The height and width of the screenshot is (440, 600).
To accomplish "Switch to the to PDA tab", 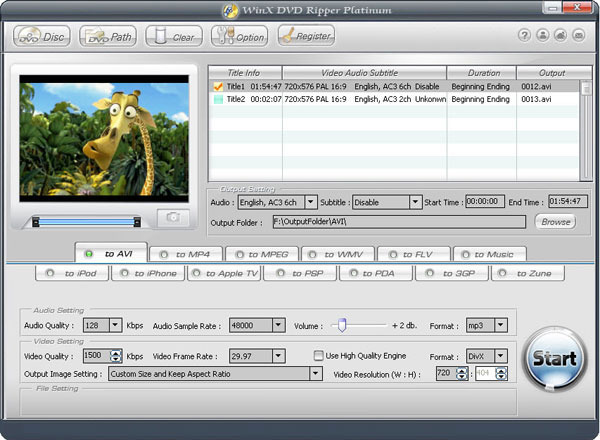I will (376, 273).
